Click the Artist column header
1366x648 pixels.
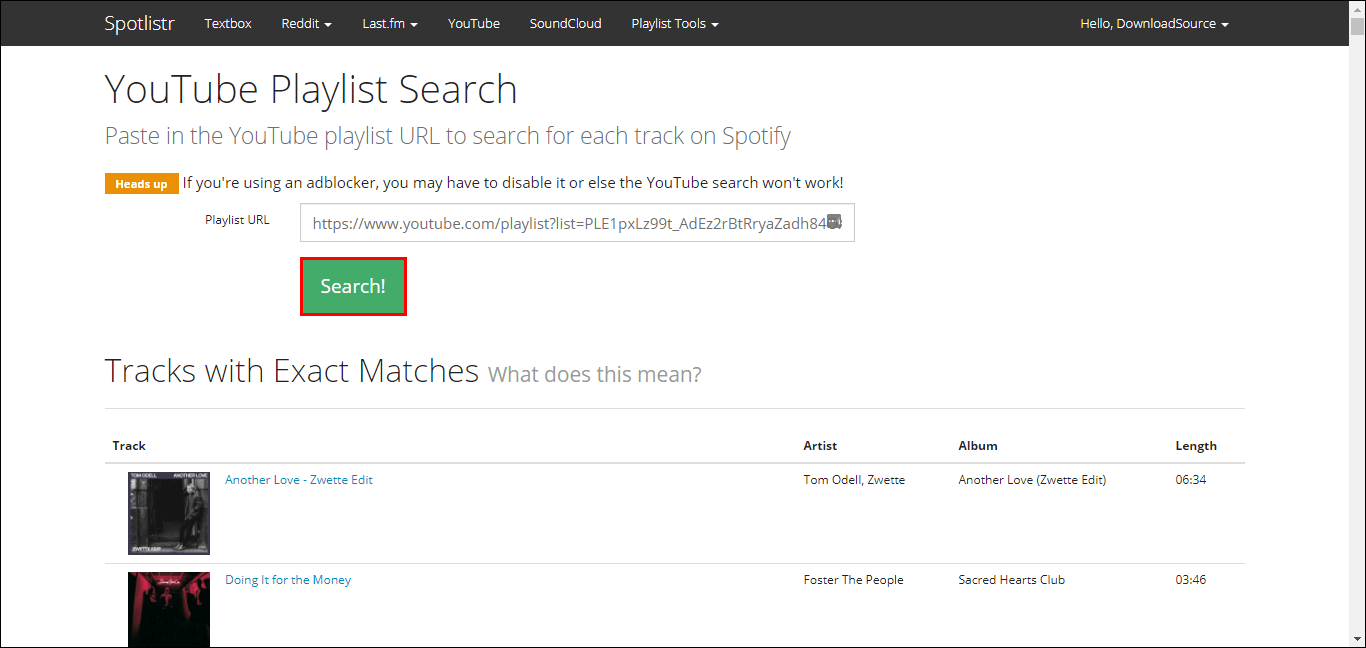click(x=820, y=446)
